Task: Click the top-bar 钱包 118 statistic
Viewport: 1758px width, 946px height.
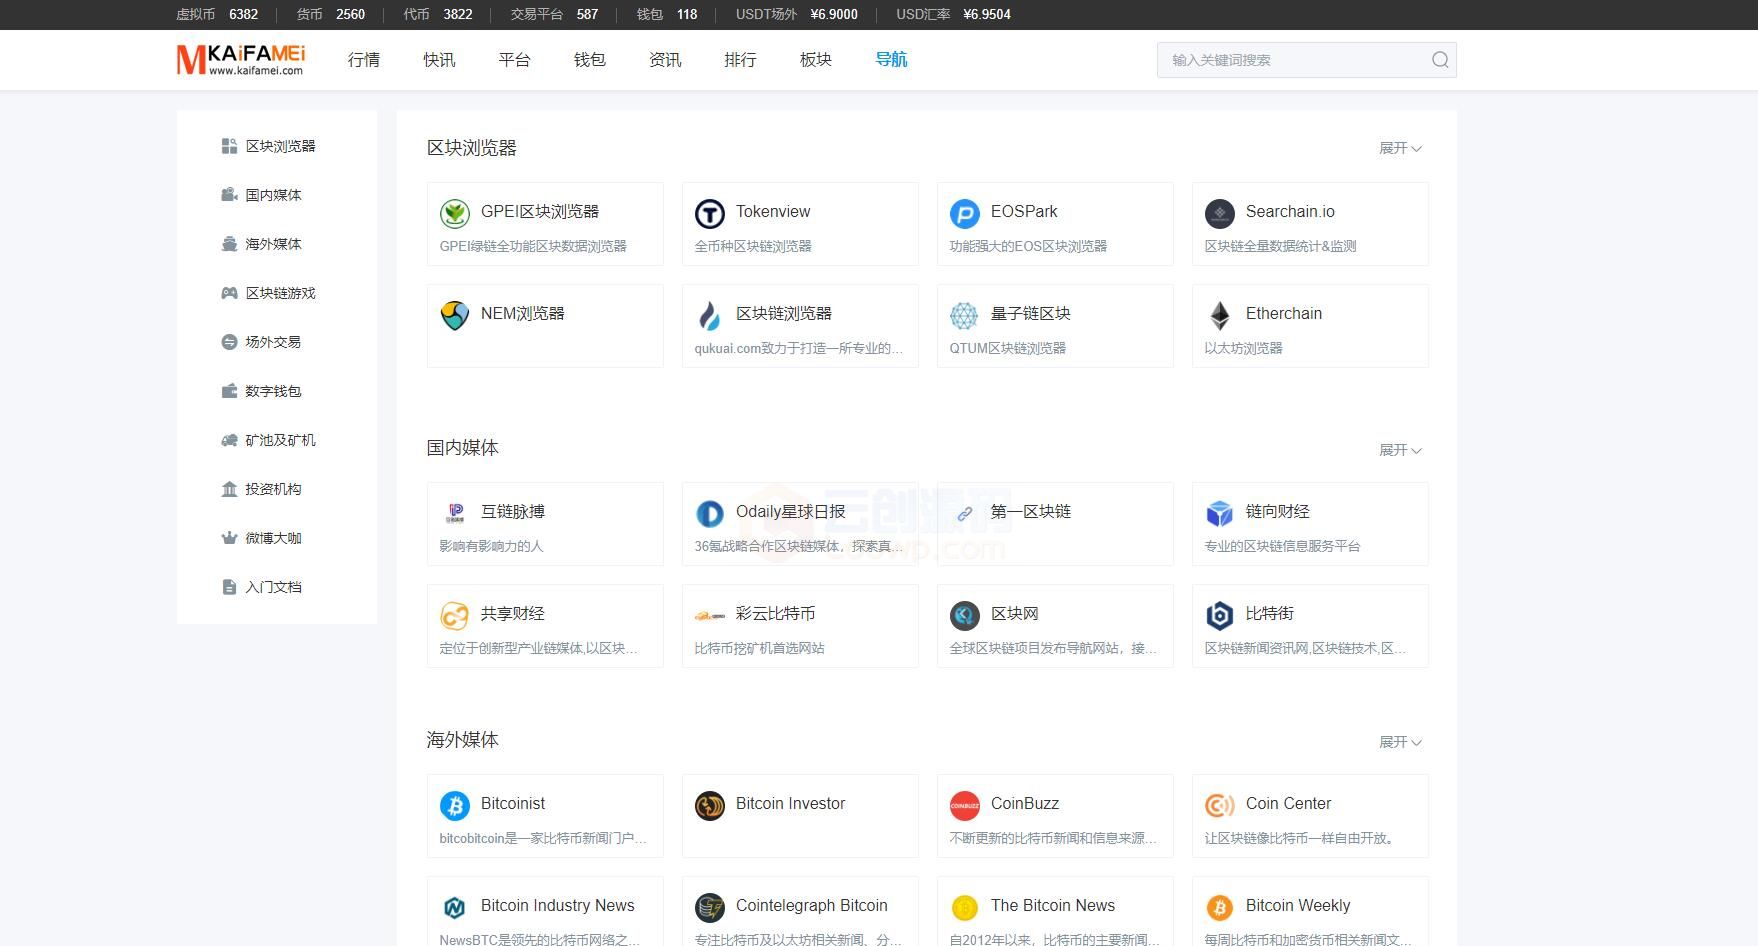Action: click(x=667, y=14)
